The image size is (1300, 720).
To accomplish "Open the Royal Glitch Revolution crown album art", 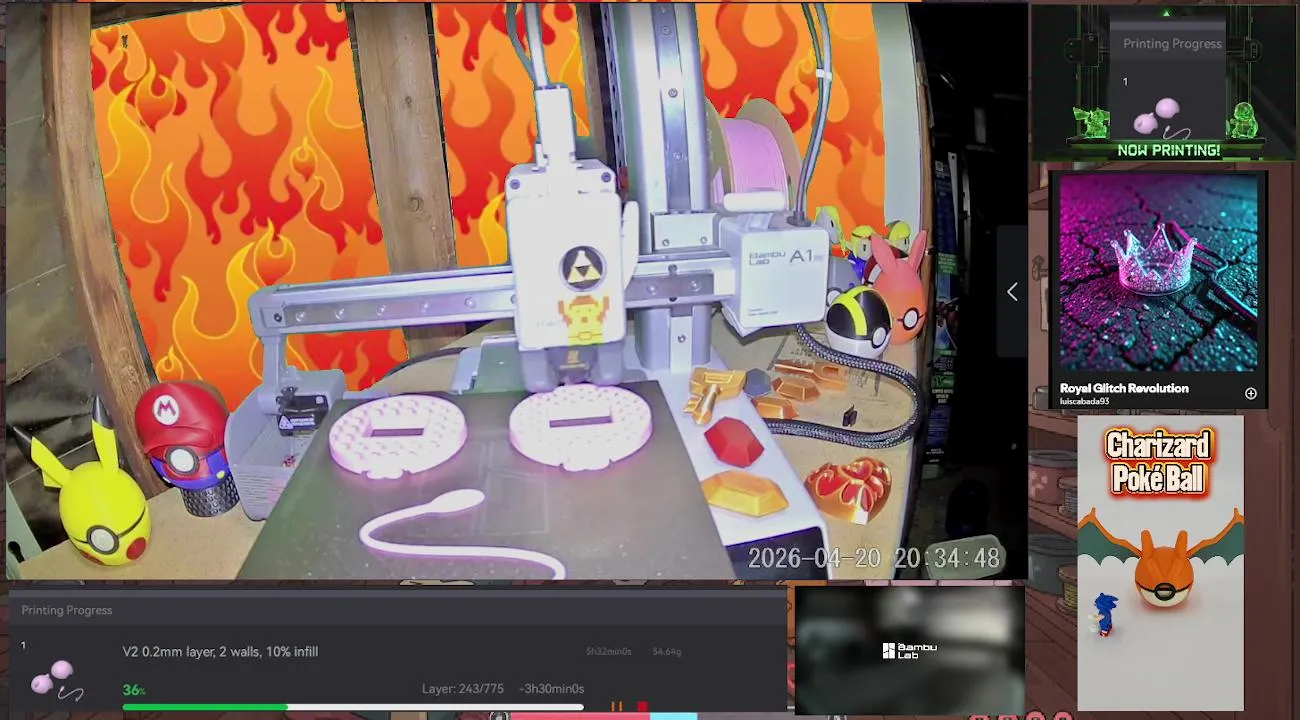I will [1158, 273].
